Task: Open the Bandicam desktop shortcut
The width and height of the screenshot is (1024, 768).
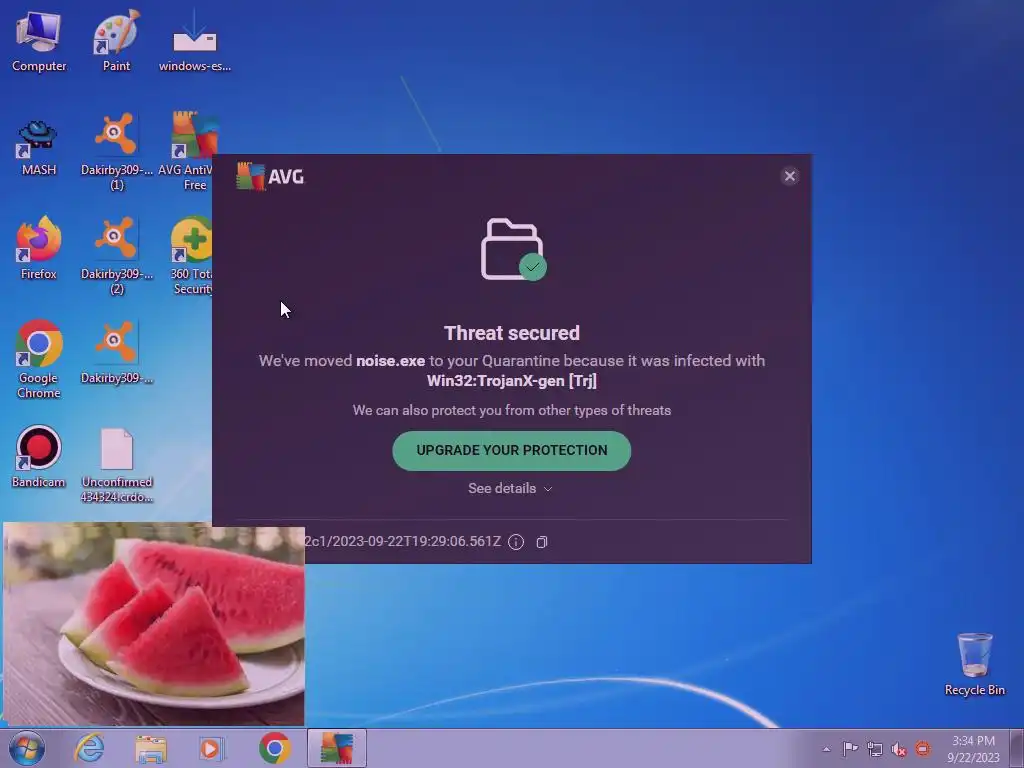Action: 39,457
